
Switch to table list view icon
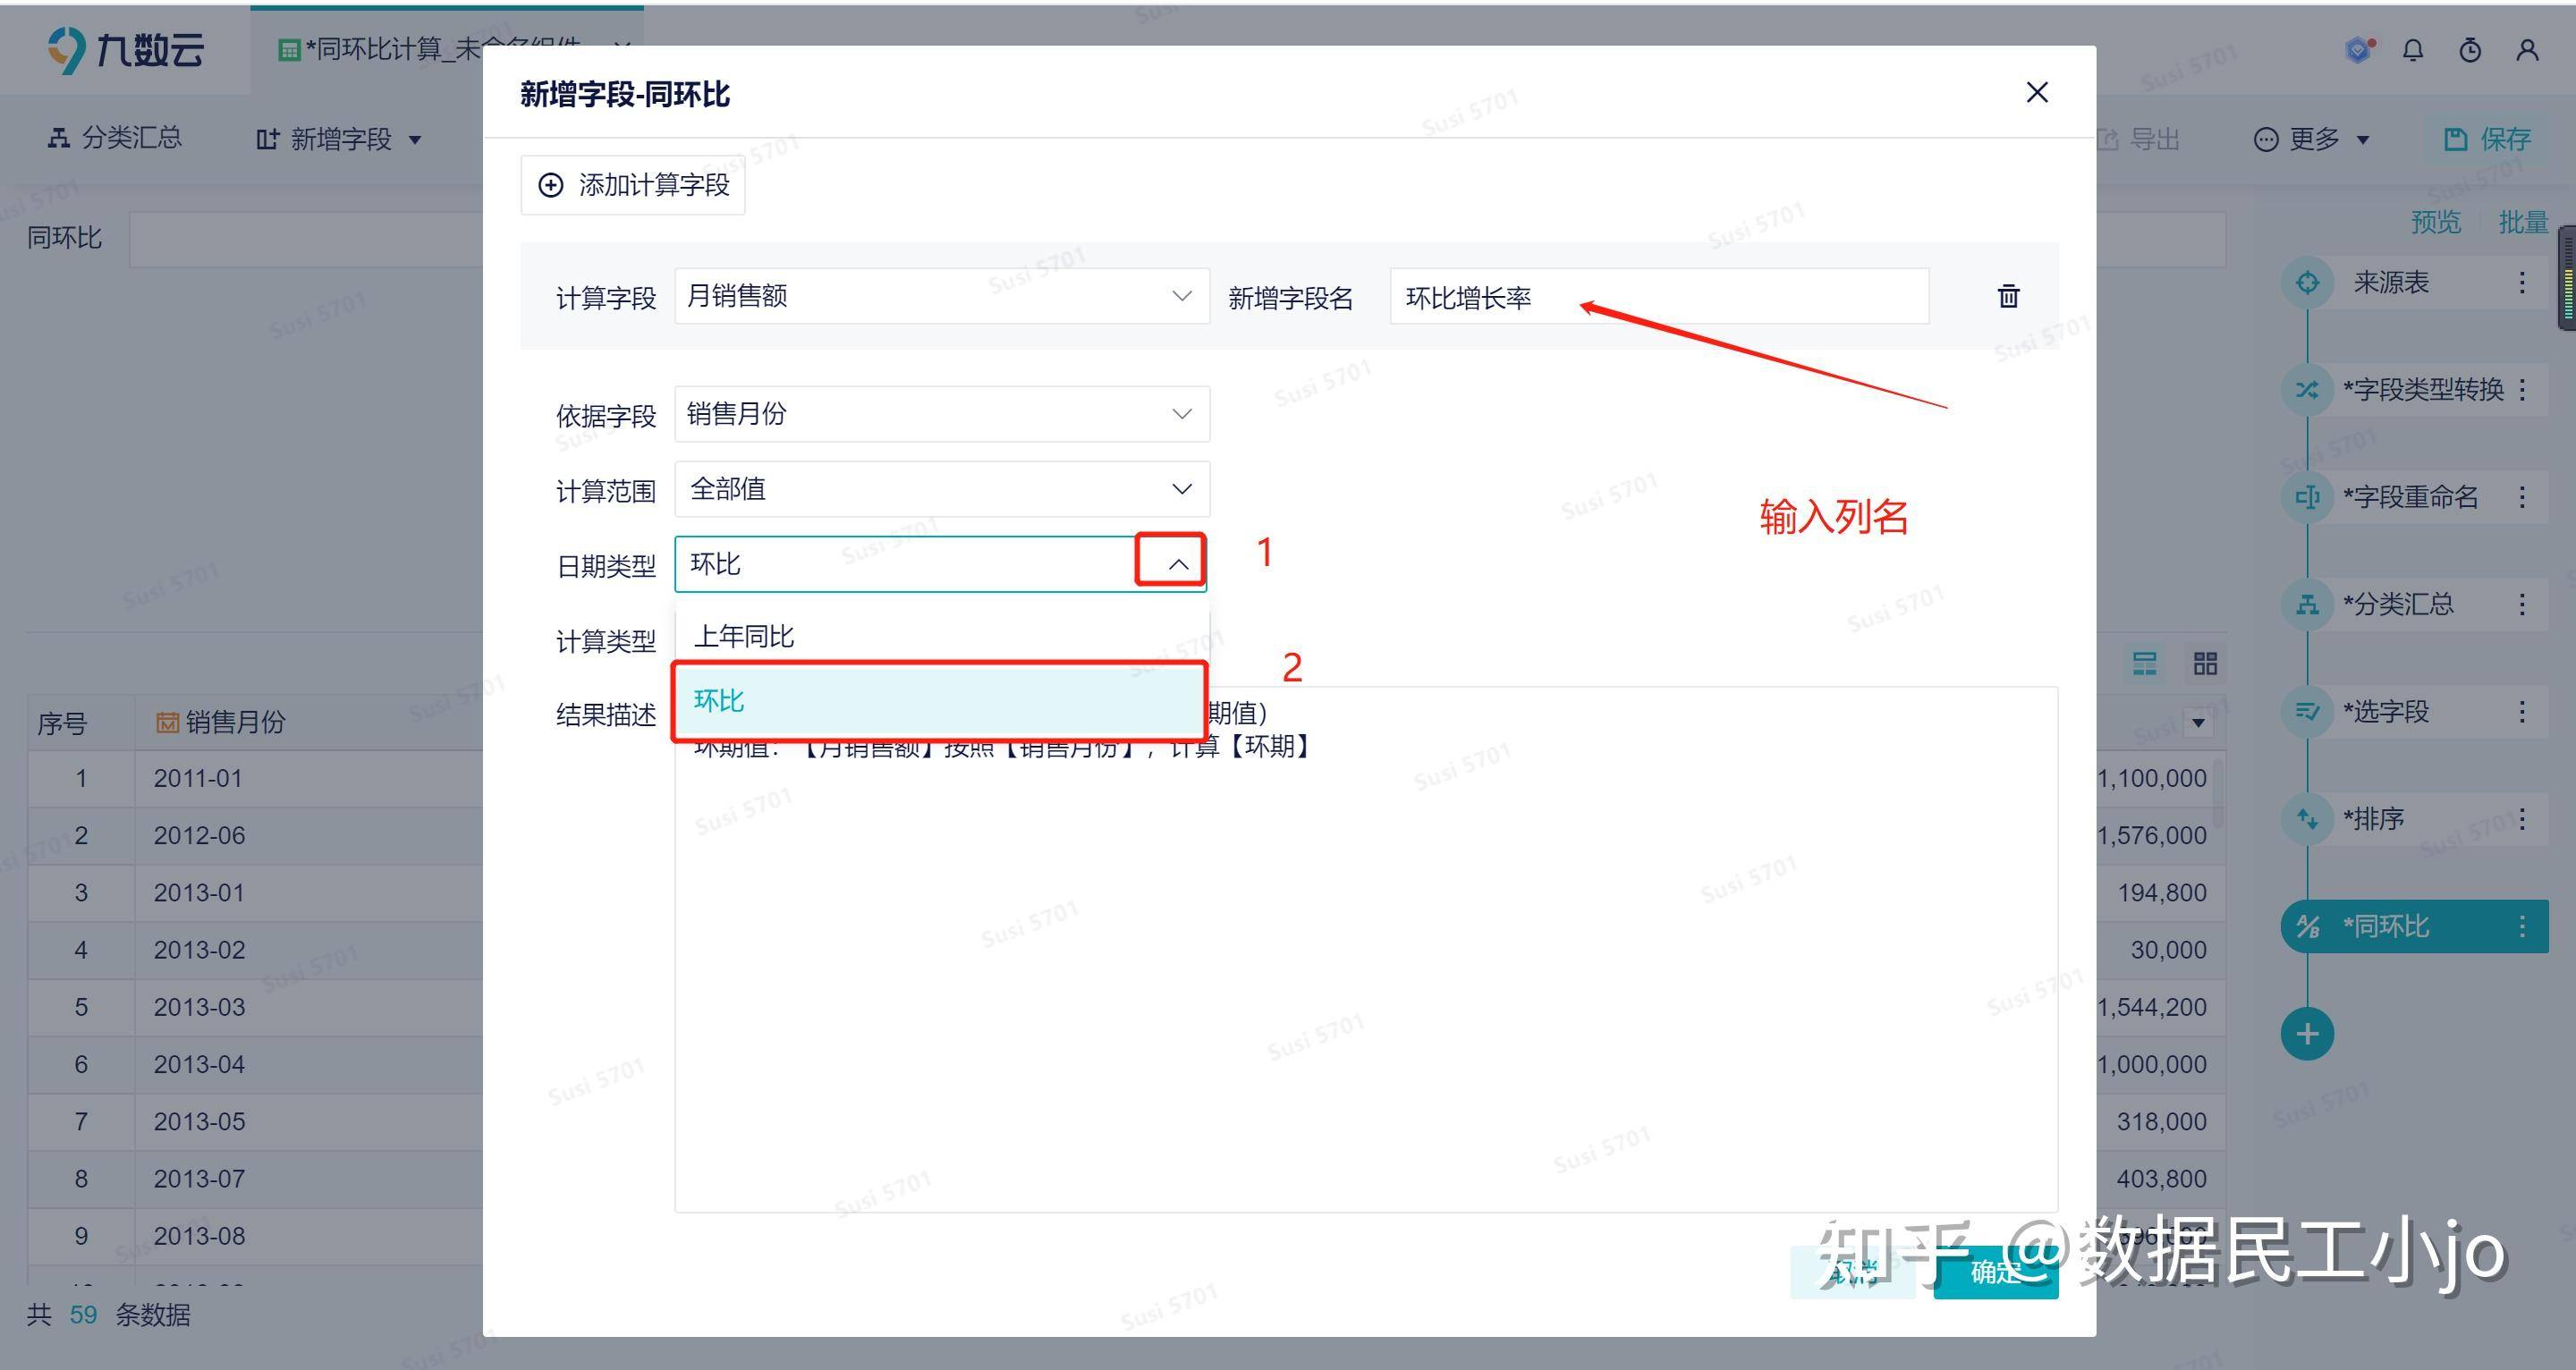pos(2145,663)
